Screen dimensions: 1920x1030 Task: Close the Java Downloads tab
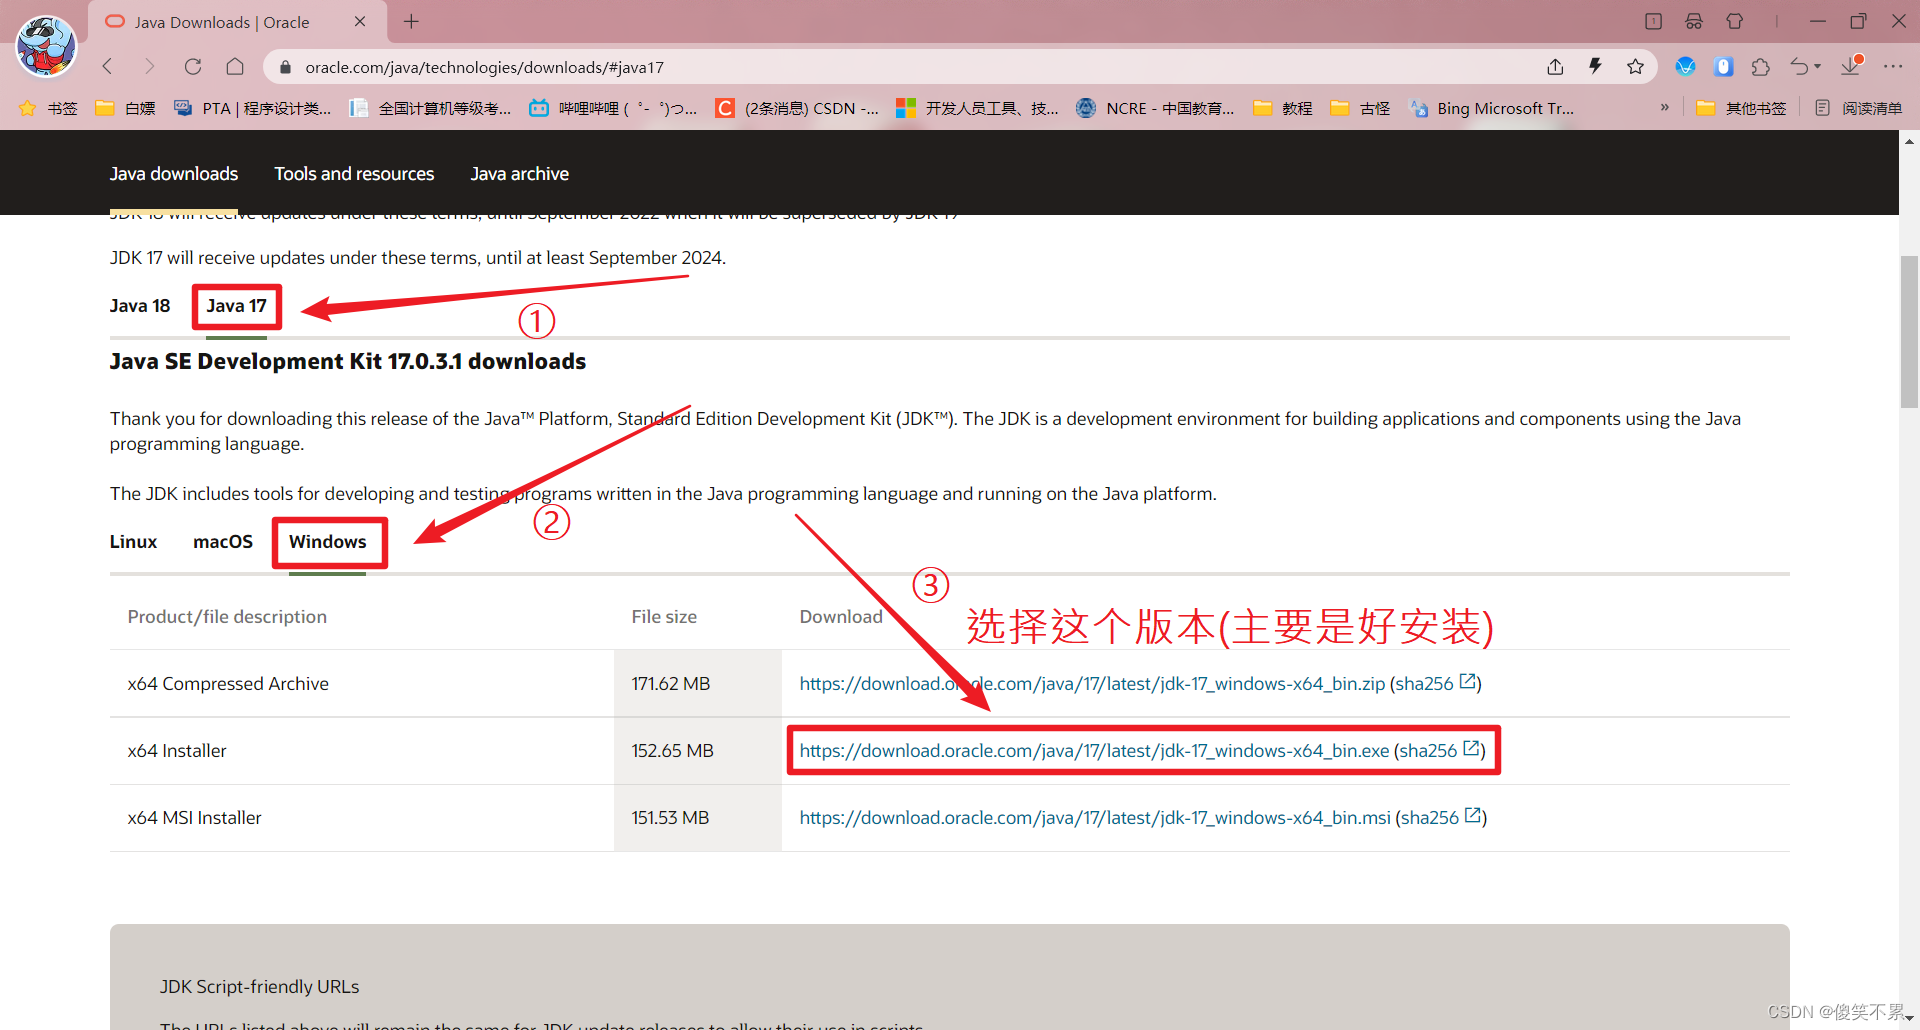360,21
